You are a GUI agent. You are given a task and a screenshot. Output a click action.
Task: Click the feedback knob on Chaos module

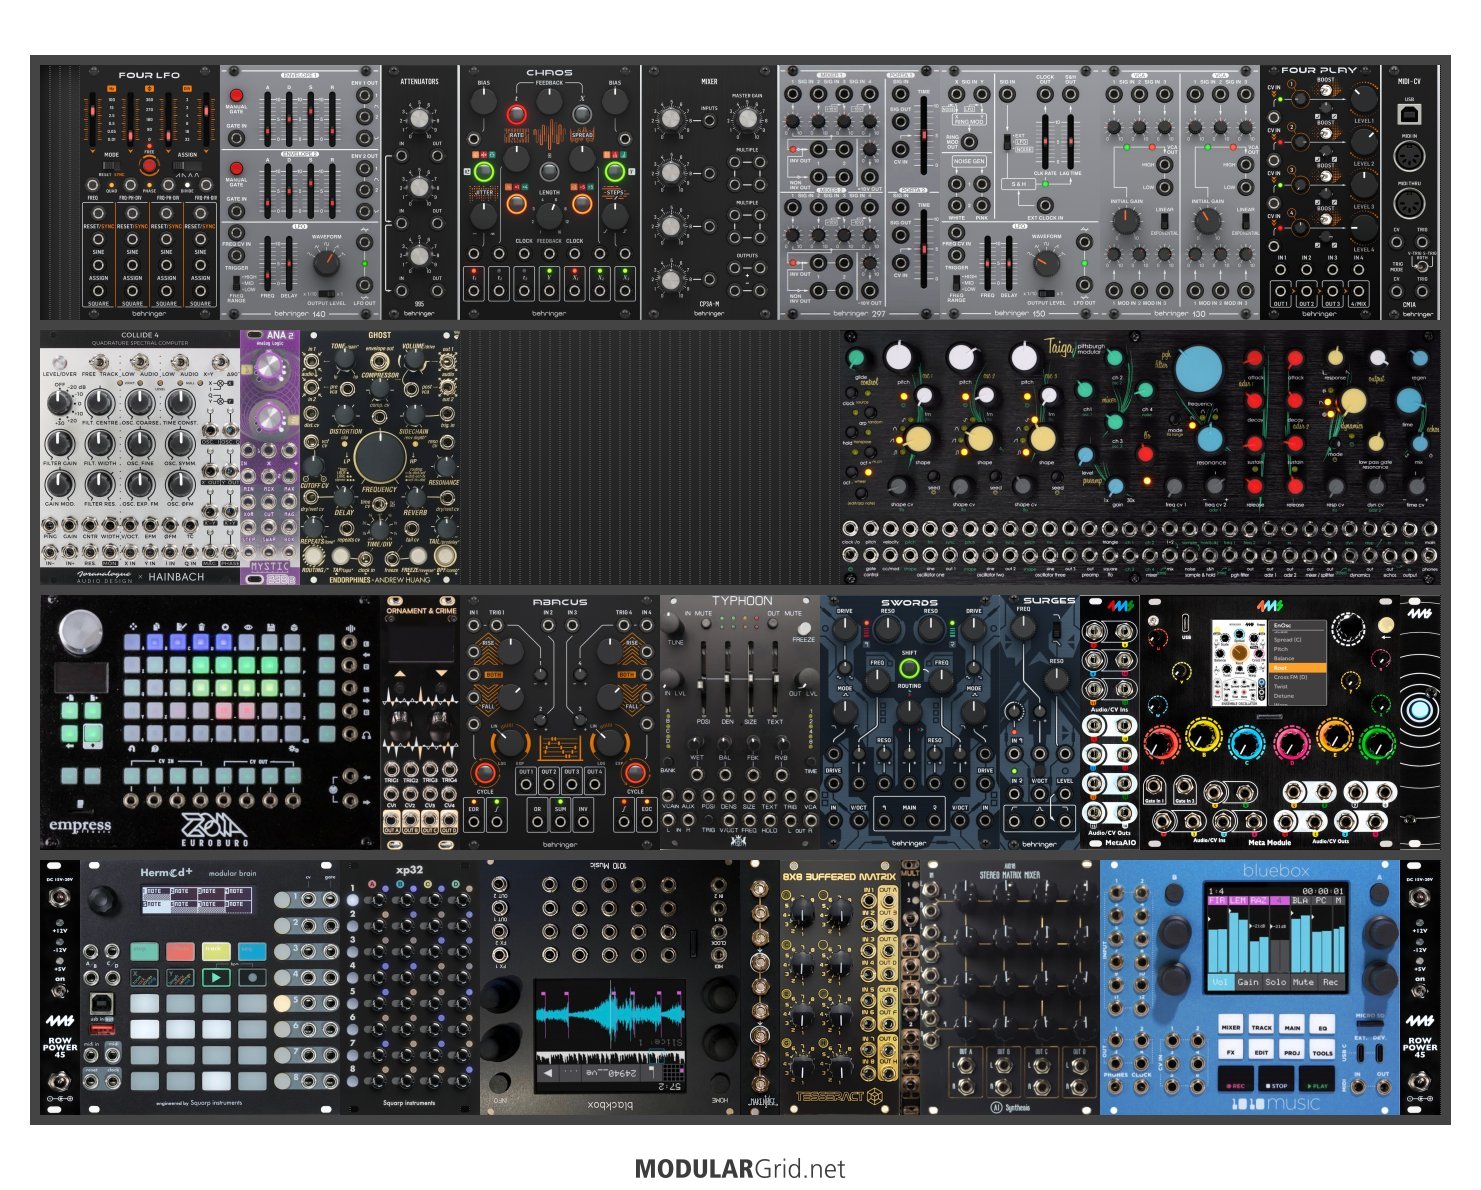[549, 101]
